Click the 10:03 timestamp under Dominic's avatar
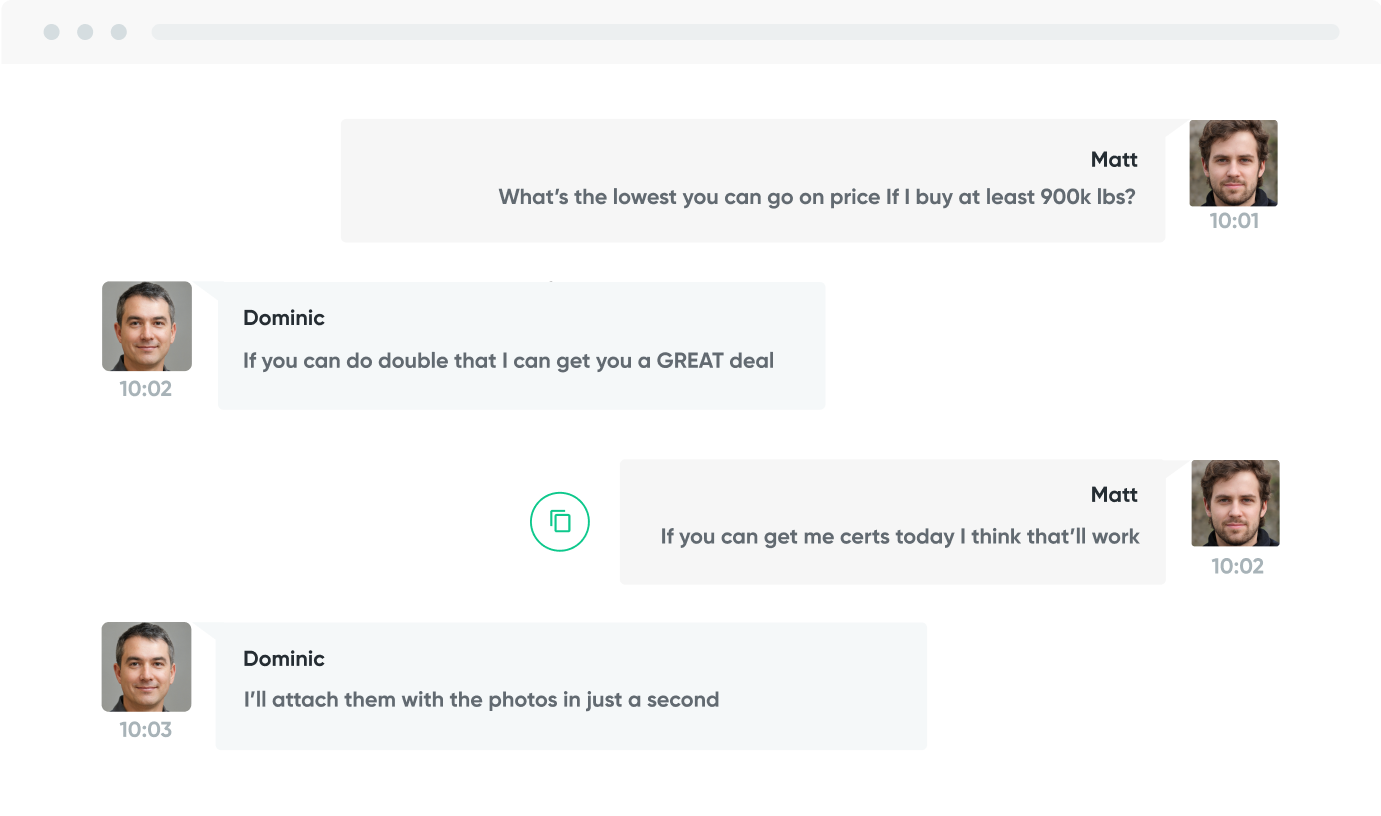 tap(146, 730)
